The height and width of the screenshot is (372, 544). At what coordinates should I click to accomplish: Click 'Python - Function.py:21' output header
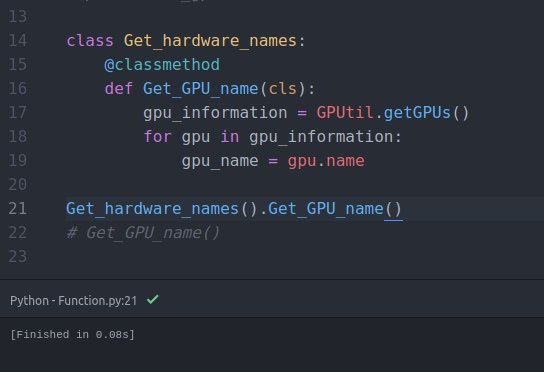(74, 301)
